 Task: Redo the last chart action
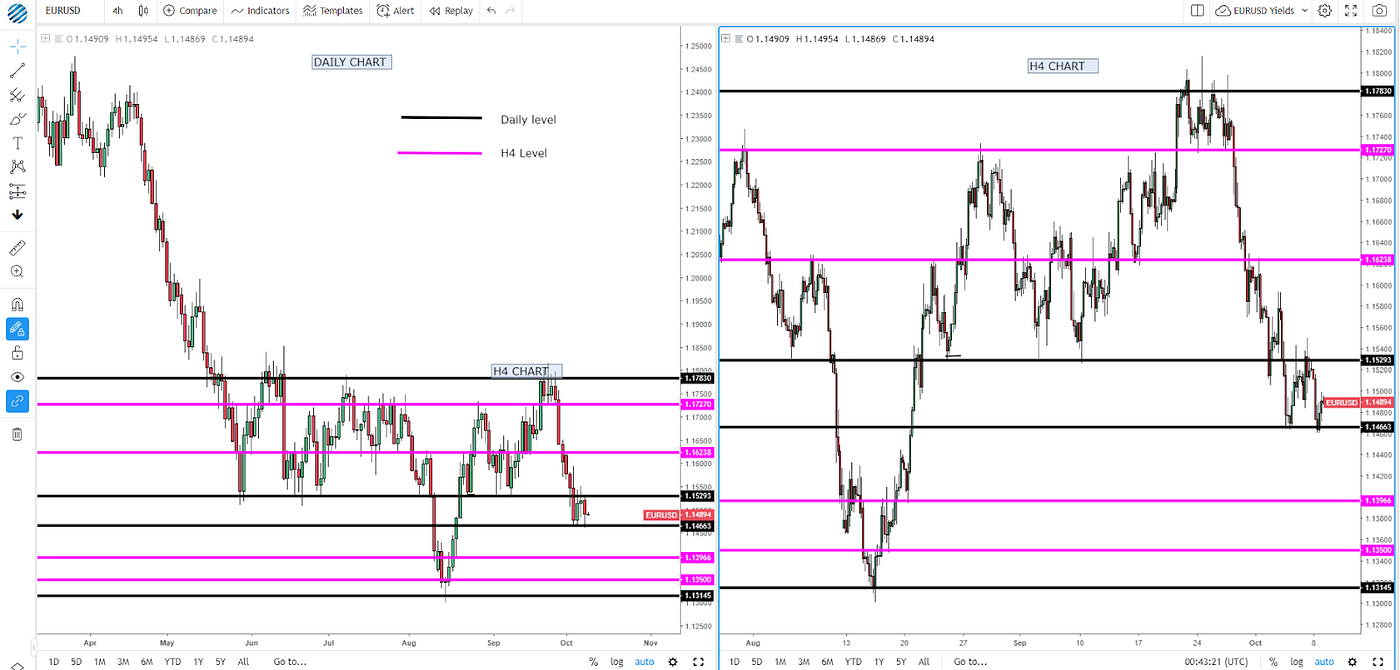pos(511,11)
